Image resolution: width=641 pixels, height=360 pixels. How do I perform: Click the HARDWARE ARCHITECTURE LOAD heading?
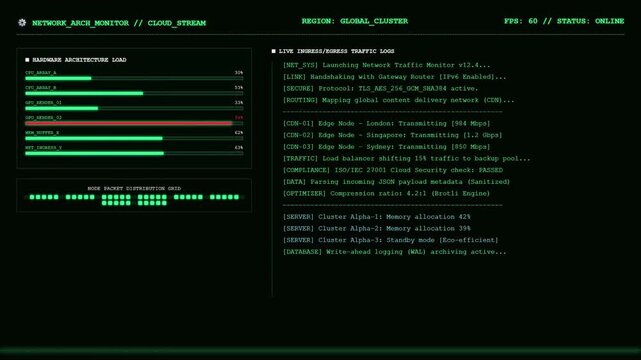point(79,60)
